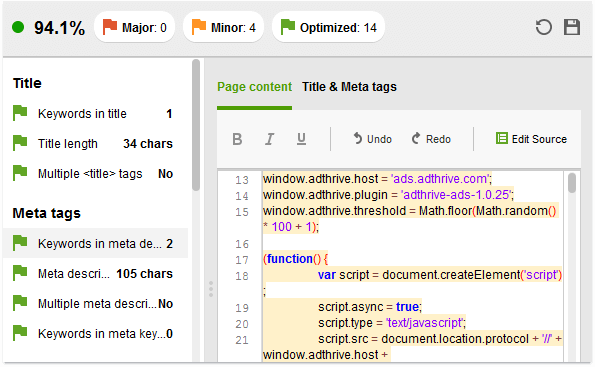Filter by Optimized: 14 items
Image resolution: width=595 pixels, height=367 pixels.
point(328,27)
